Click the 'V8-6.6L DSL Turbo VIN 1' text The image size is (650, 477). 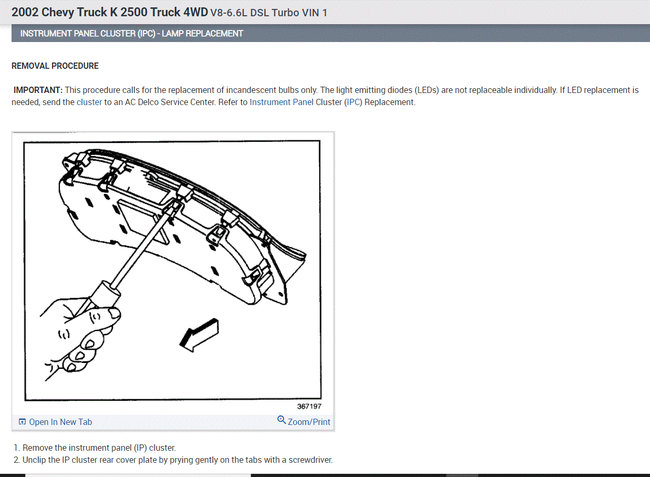269,13
